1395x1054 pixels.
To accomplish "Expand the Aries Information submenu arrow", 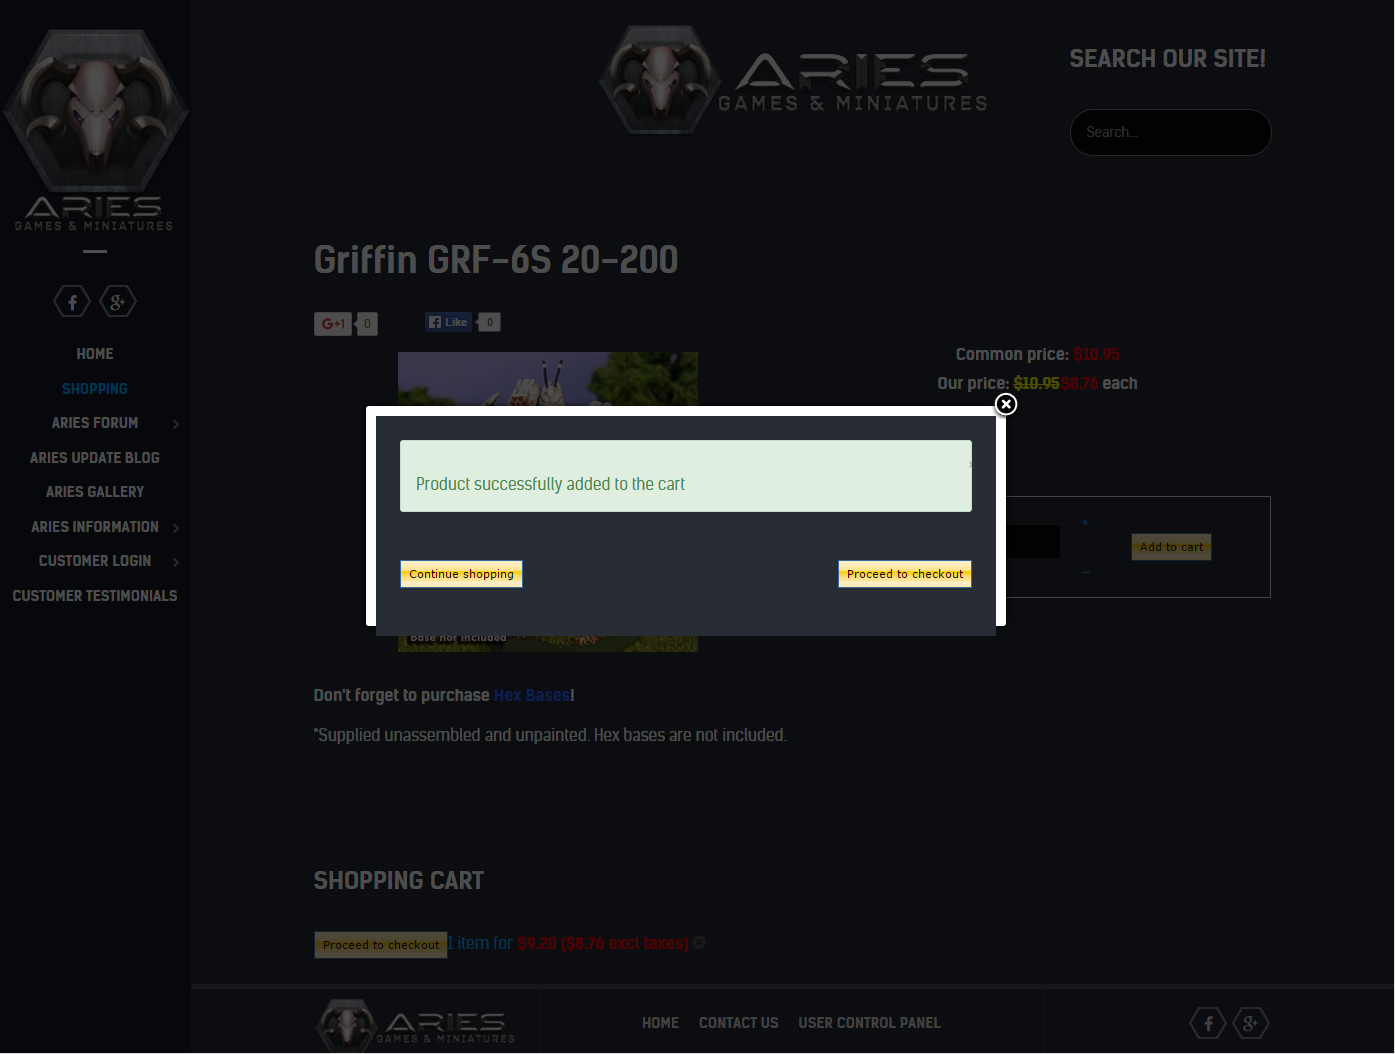I will (176, 528).
